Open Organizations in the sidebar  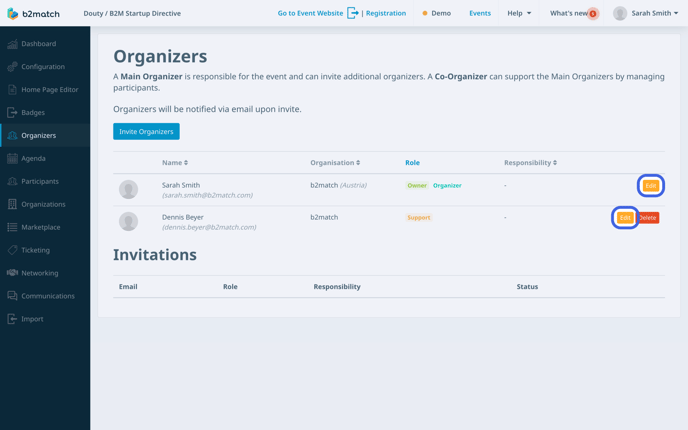coord(45,204)
